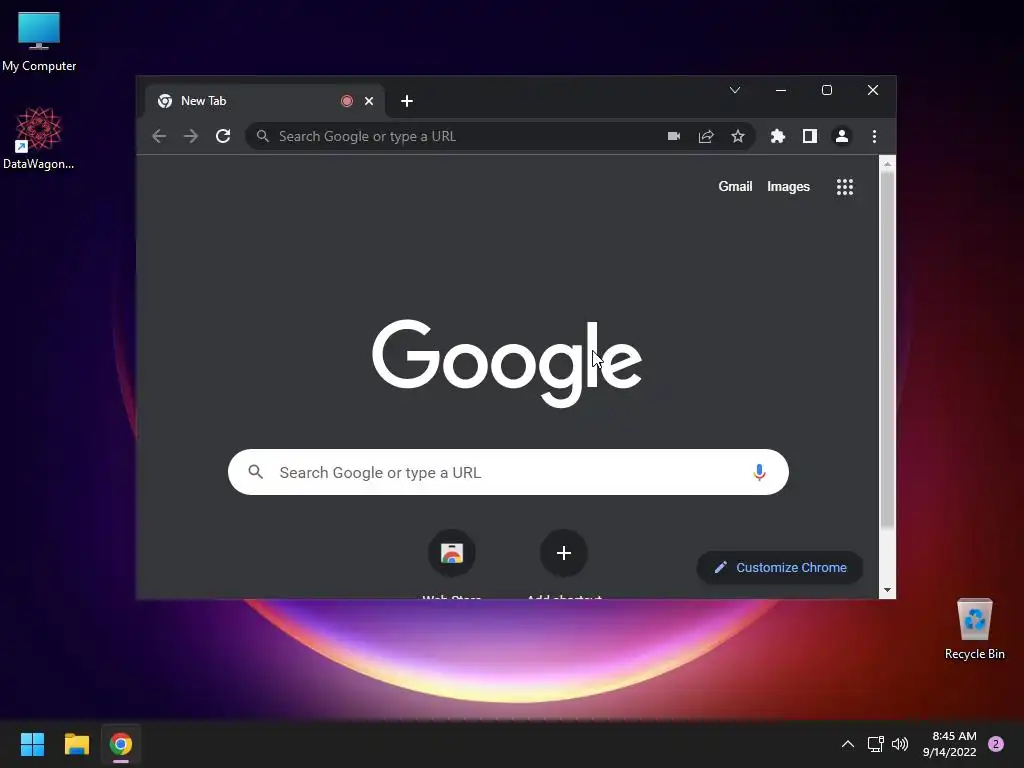Select the Recycle Bin desktop icon

pyautogui.click(x=974, y=628)
